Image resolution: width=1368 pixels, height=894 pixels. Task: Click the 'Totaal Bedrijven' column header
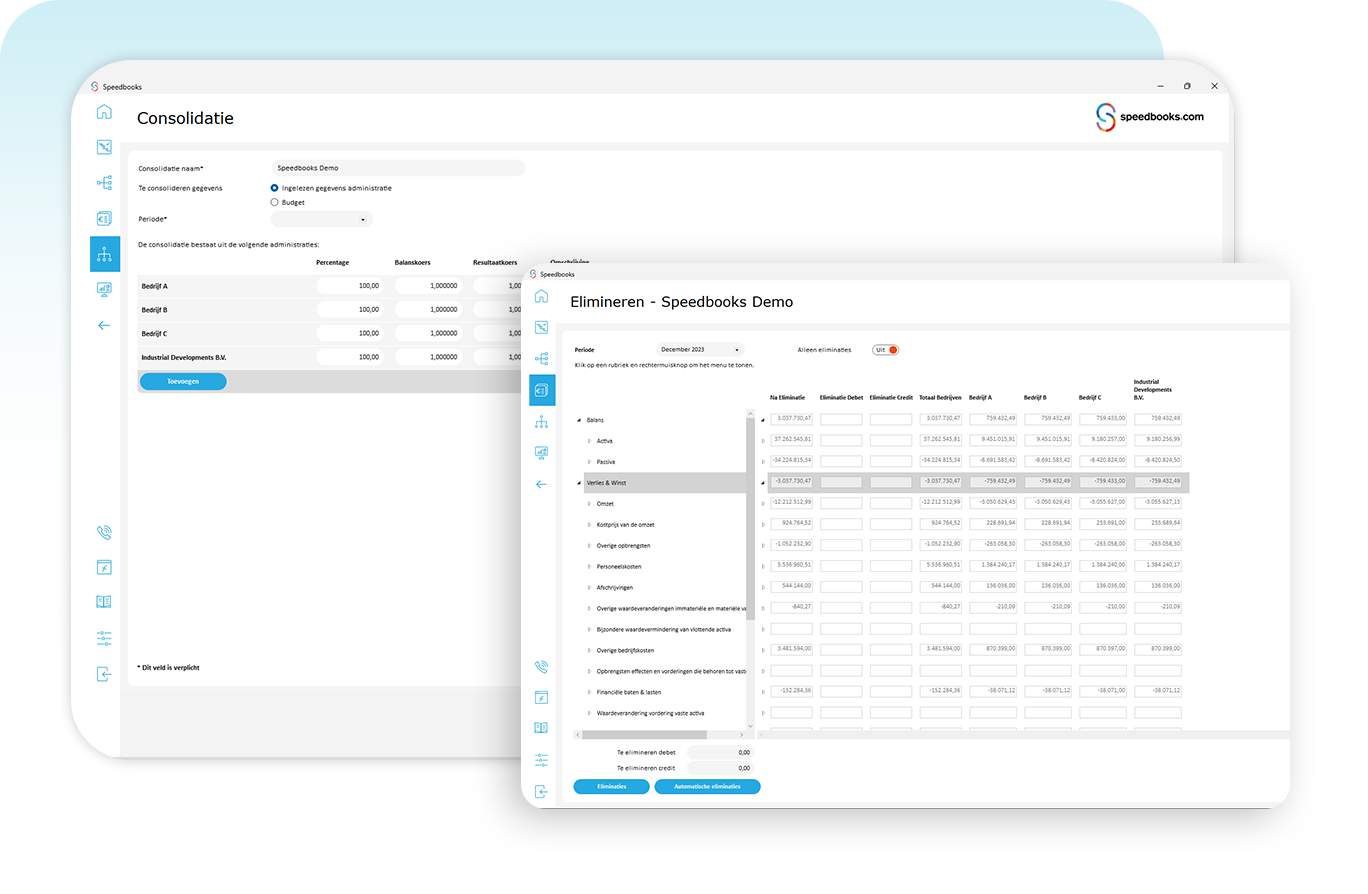[x=940, y=397]
